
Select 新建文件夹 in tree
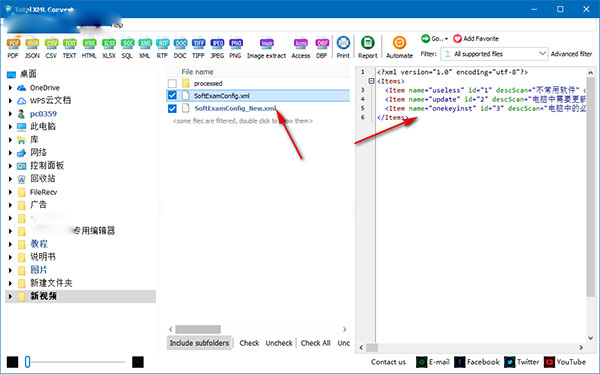point(51,283)
